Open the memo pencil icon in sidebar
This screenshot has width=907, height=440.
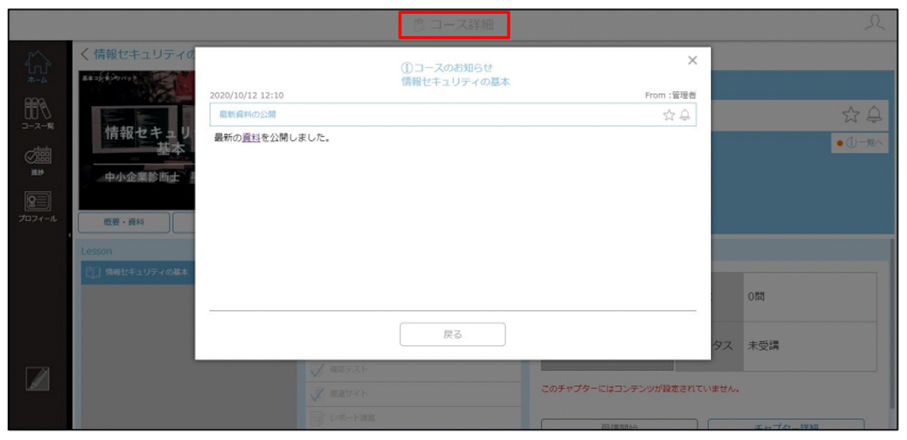(38, 379)
